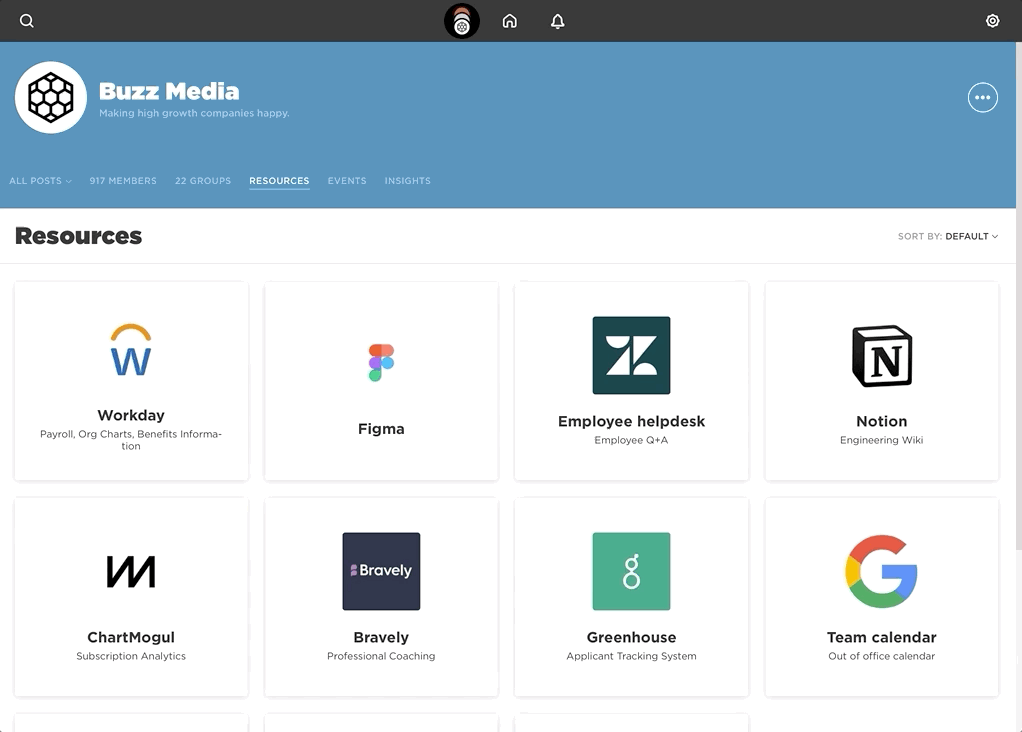This screenshot has height=732, width=1022.
Task: Open notifications bell icon
Action: click(x=557, y=22)
